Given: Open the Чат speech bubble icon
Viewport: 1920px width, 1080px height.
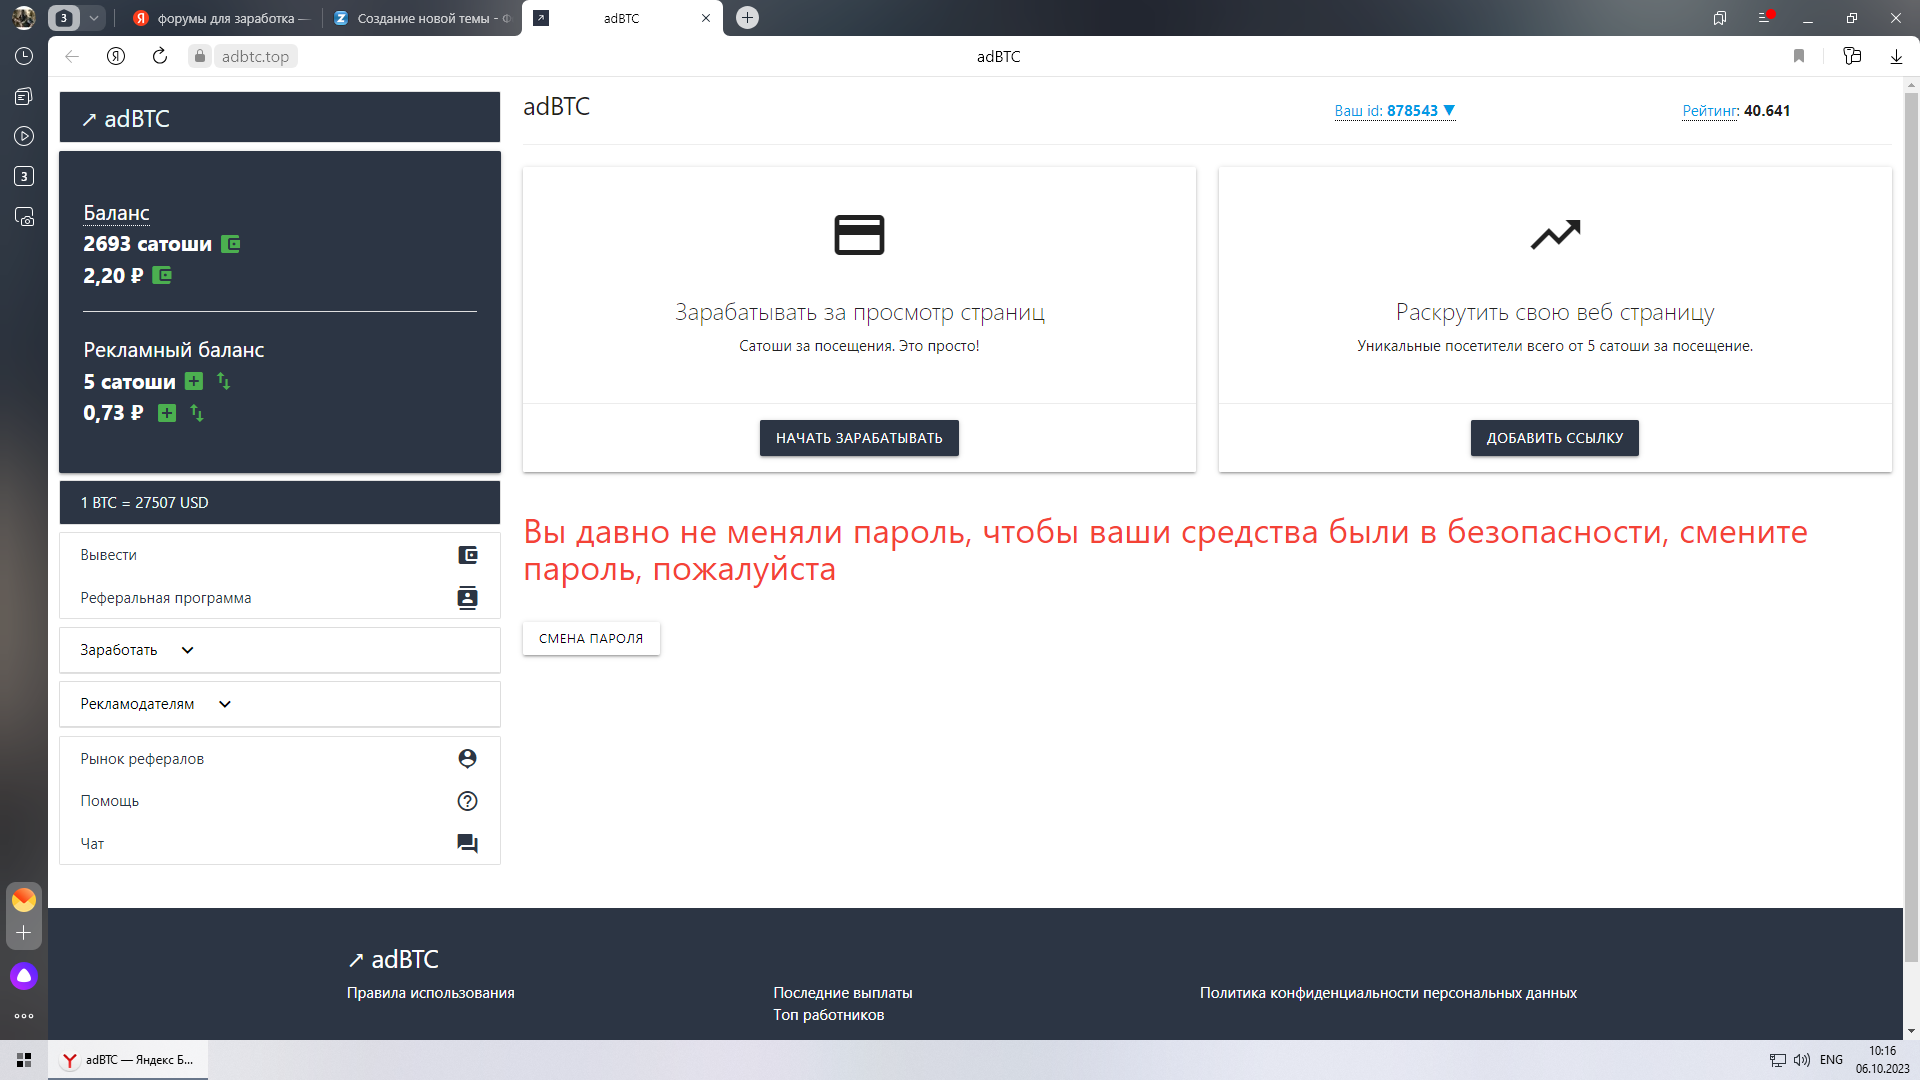Looking at the screenshot, I should pyautogui.click(x=467, y=844).
